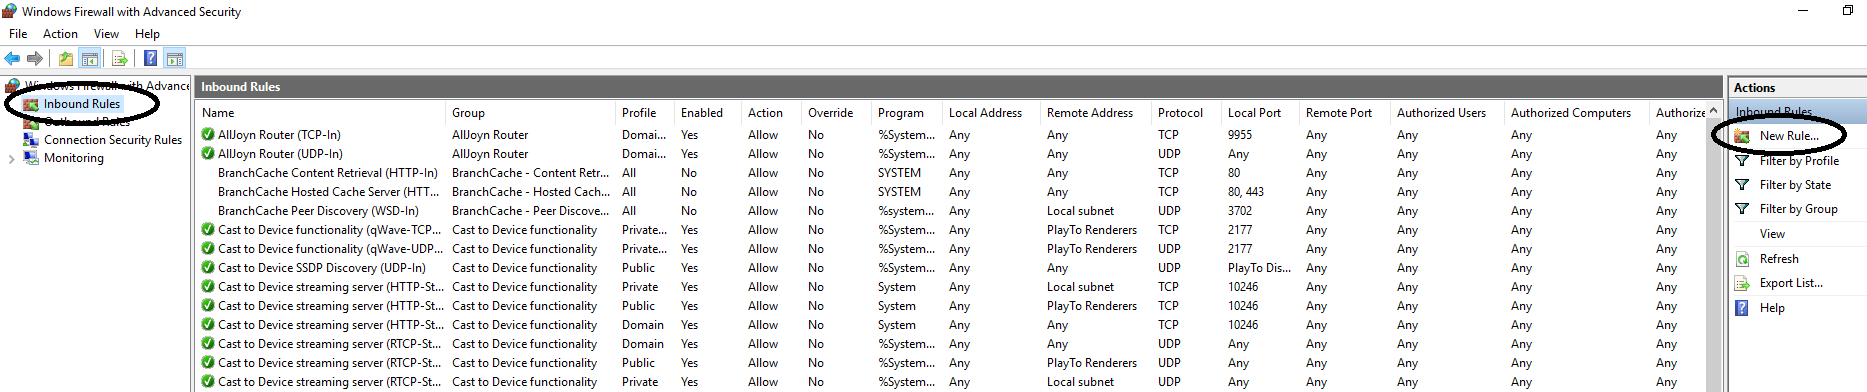Open the View submenu in Actions pane
Image resolution: width=1867 pixels, height=392 pixels.
(1772, 233)
